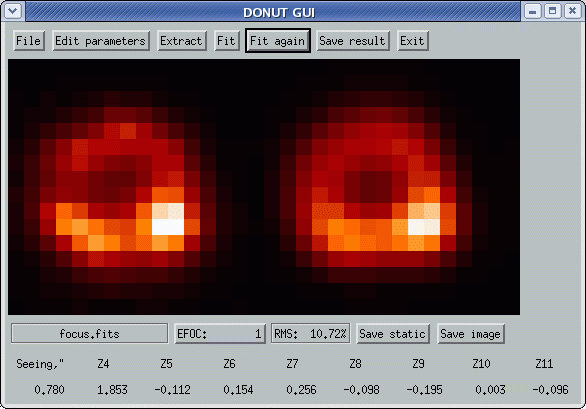This screenshot has height=409, width=586.
Task: Select the focus.fits filename field
Action: pos(90,333)
